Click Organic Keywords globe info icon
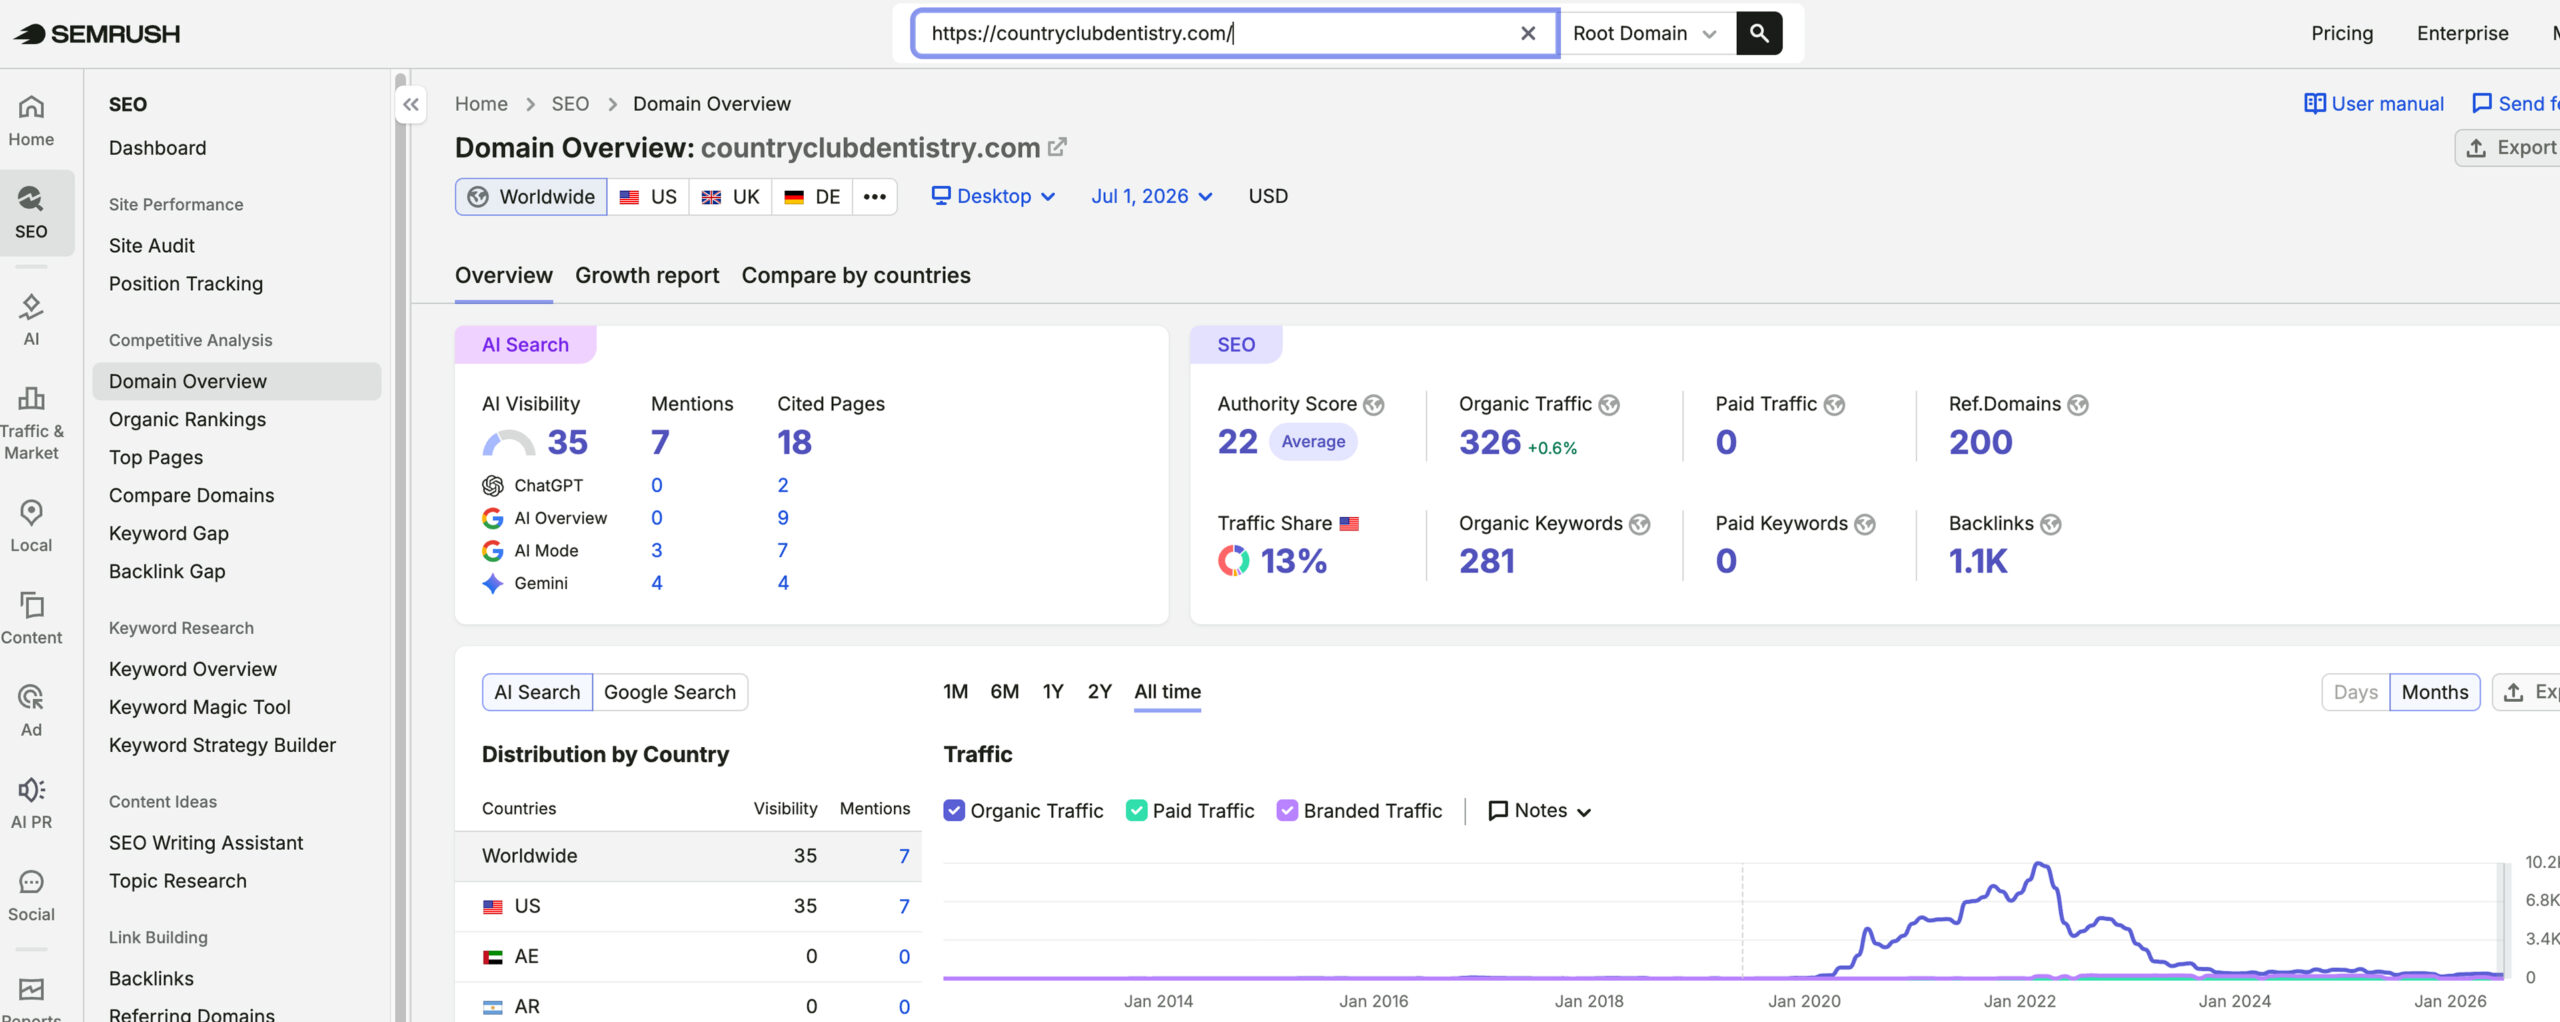The height and width of the screenshot is (1022, 2560). (x=1640, y=524)
